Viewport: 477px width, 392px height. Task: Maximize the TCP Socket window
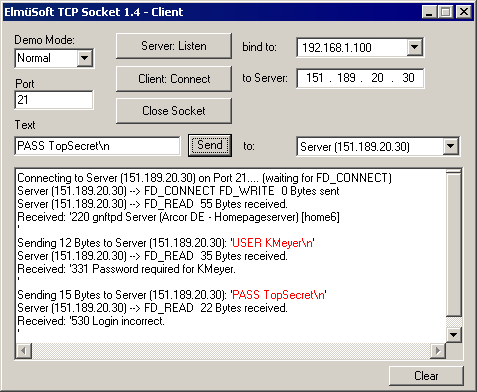pyautogui.click(x=446, y=12)
